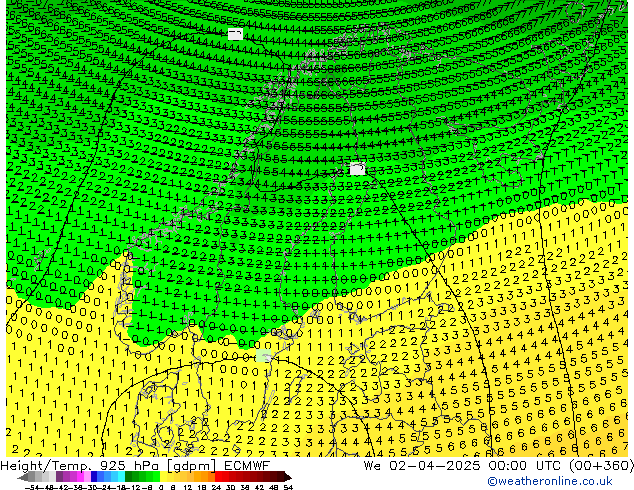Select the '02-04-2025' forecast date

coord(435,466)
